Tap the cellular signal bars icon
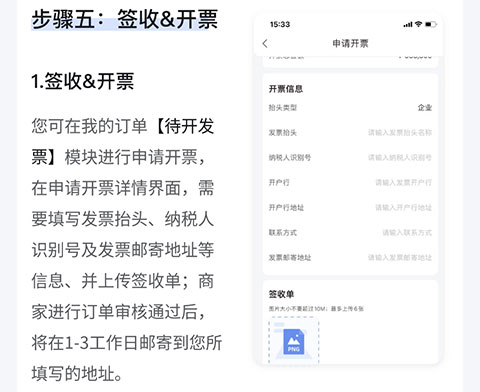Image resolution: width=480 pixels, height=392 pixels. coord(408,24)
